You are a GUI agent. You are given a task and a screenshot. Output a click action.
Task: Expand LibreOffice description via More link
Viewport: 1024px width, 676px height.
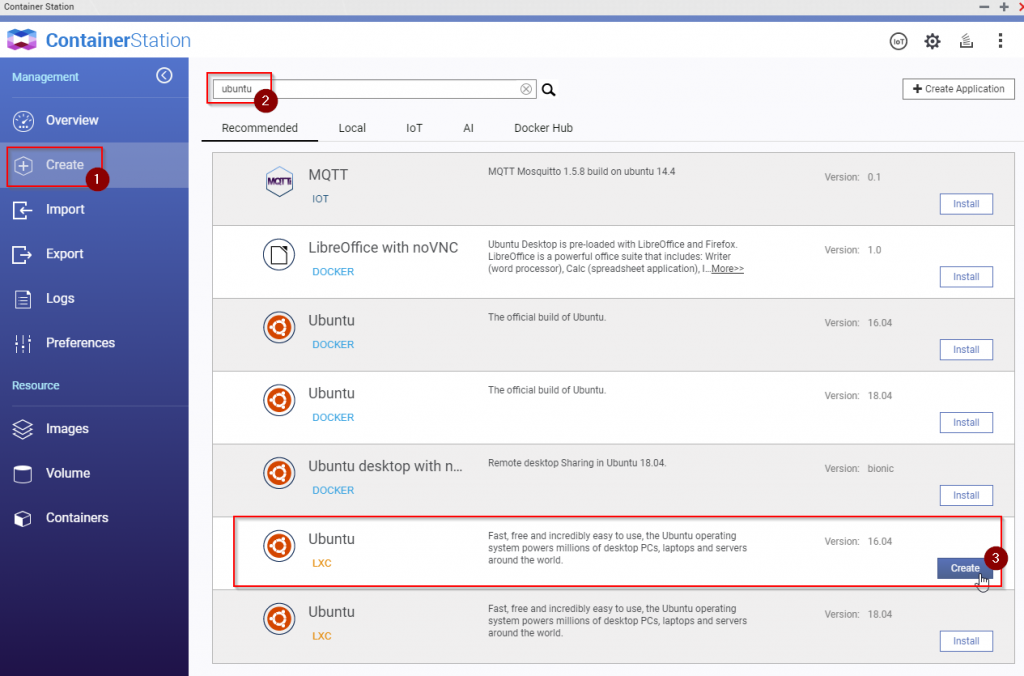[x=727, y=269]
